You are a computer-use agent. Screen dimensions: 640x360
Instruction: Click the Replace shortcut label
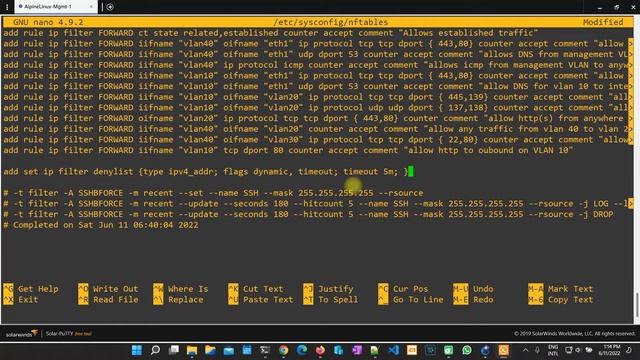click(x=186, y=300)
